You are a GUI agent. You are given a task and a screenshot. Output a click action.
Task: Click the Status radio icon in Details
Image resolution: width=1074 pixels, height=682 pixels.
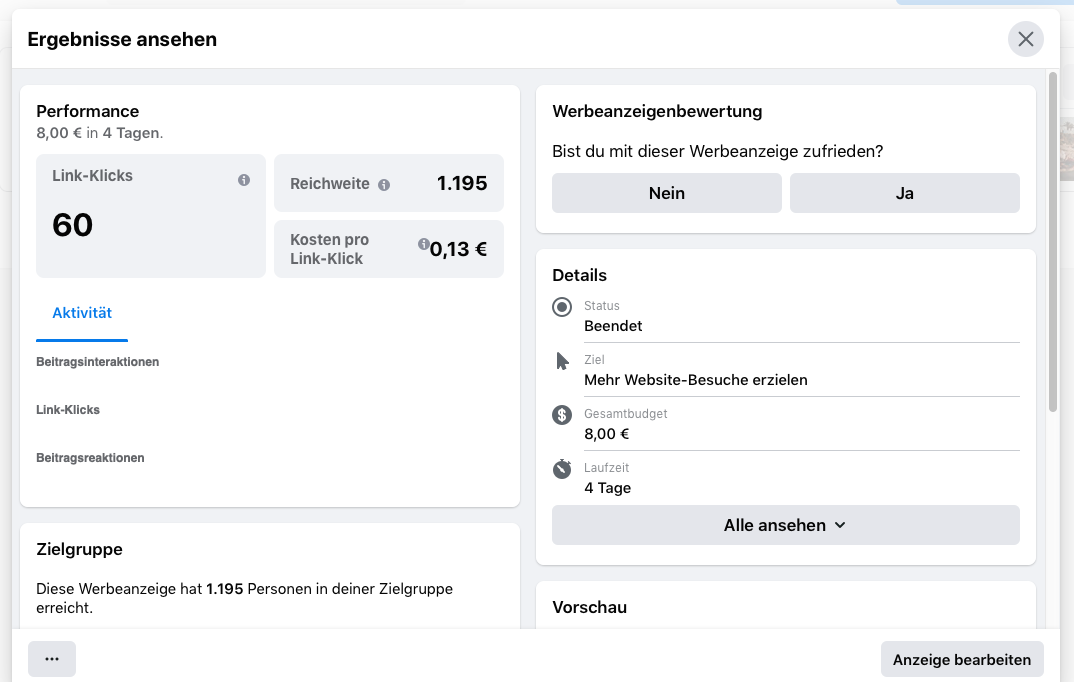[x=562, y=307]
